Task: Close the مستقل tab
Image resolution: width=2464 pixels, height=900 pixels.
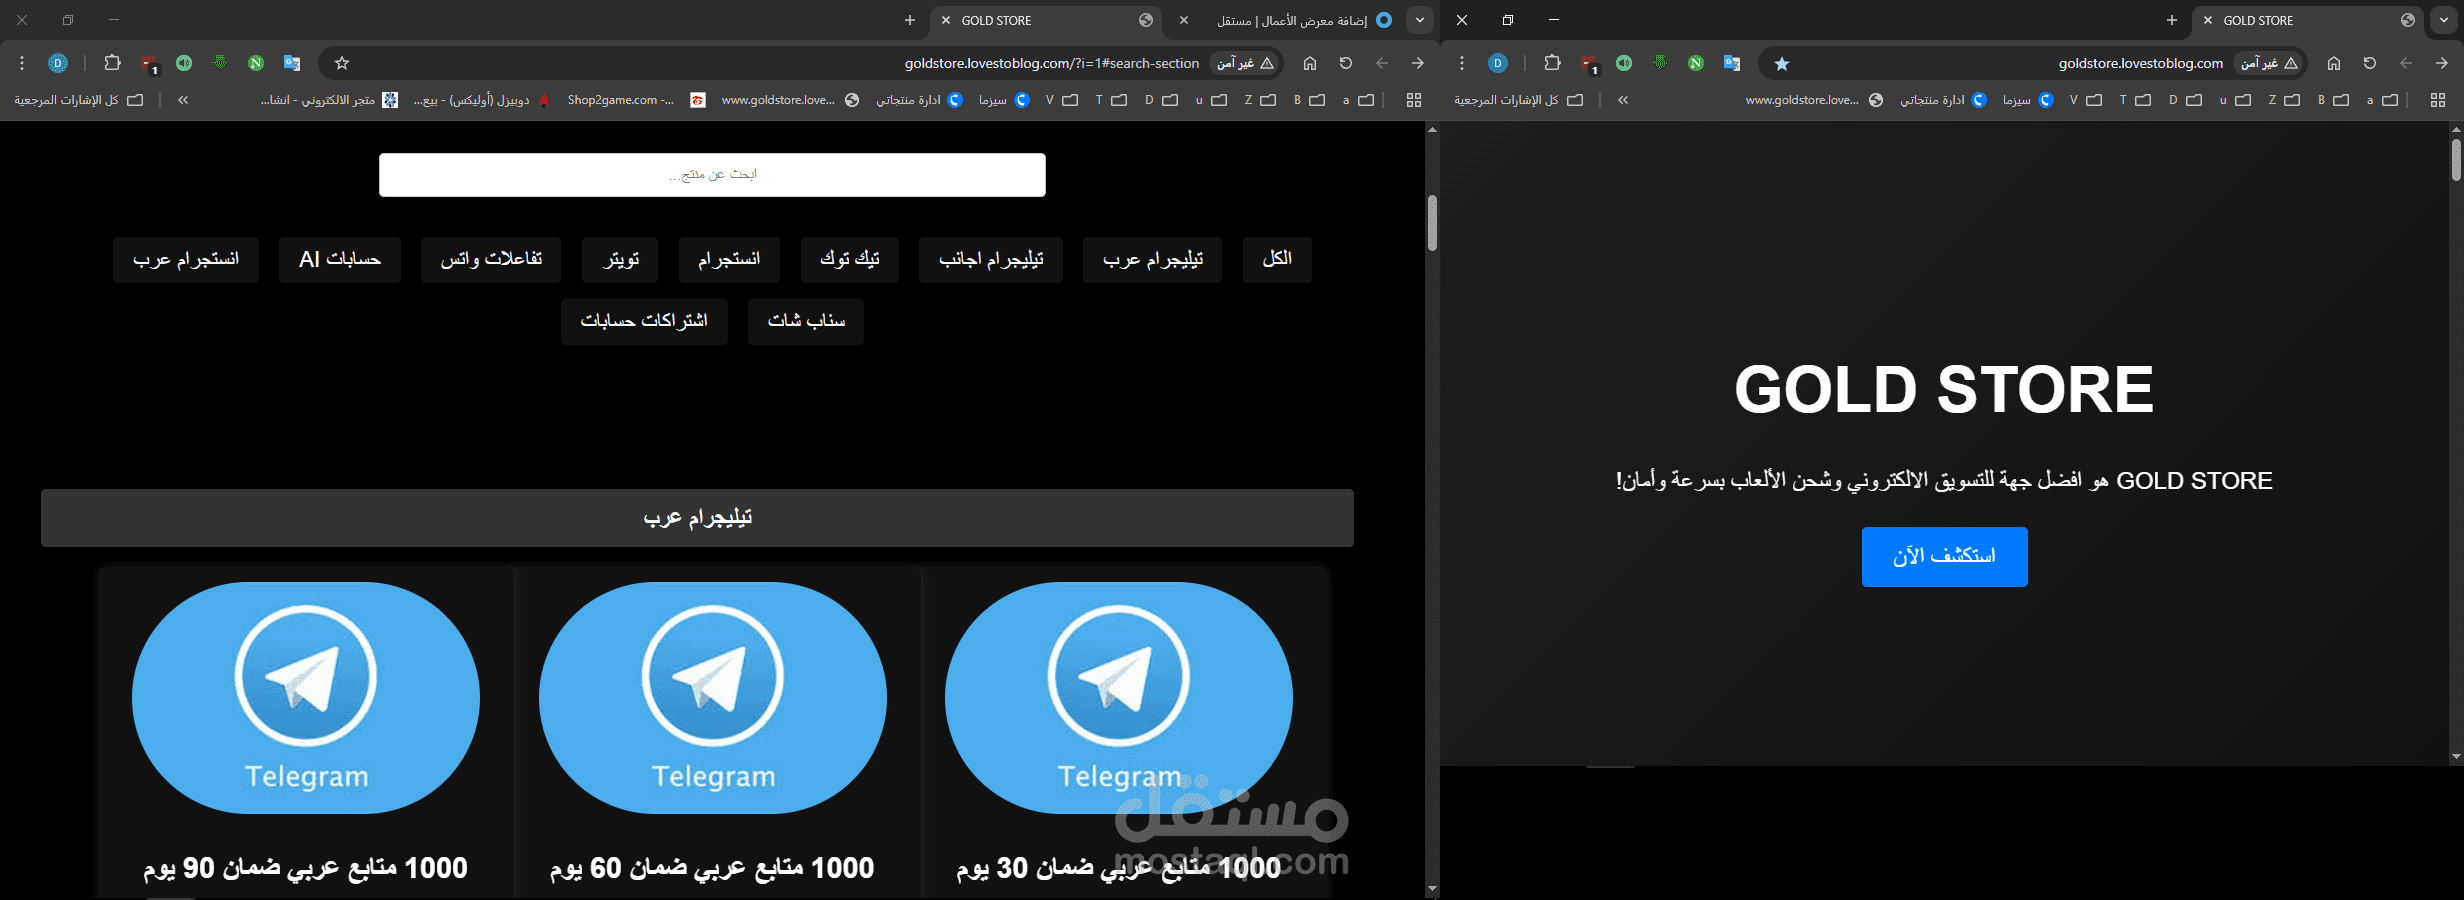Action: click(x=1184, y=20)
